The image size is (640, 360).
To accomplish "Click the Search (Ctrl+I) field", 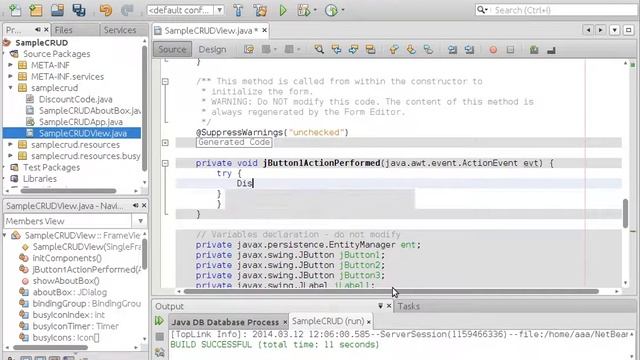I will [x=556, y=10].
